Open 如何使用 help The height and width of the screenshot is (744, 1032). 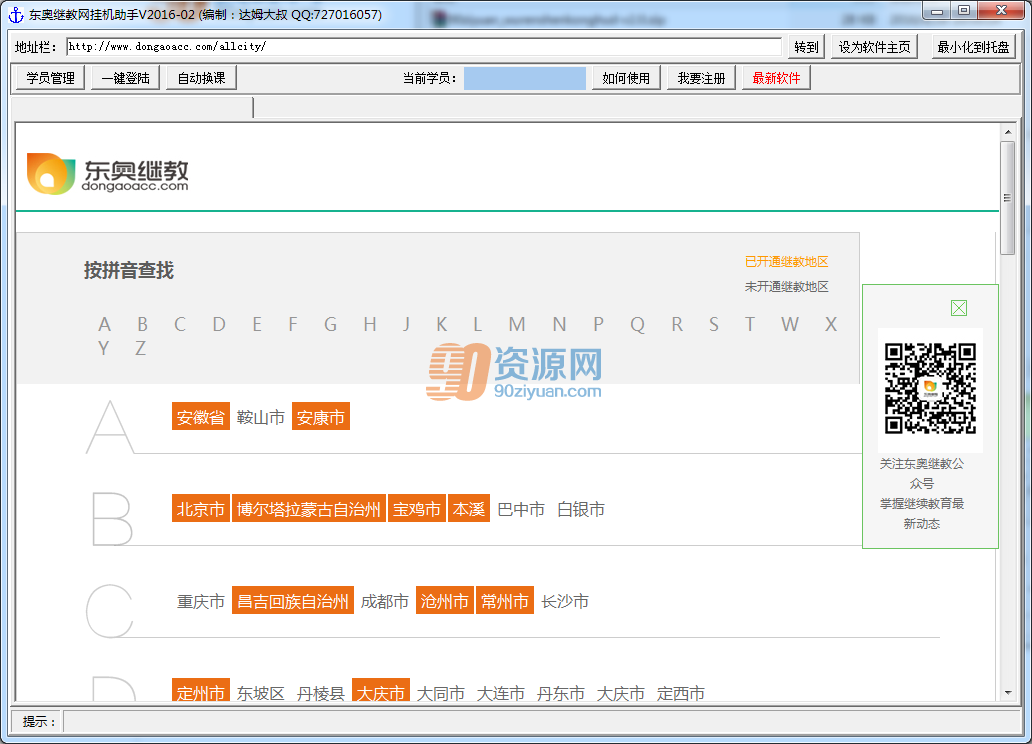point(626,78)
